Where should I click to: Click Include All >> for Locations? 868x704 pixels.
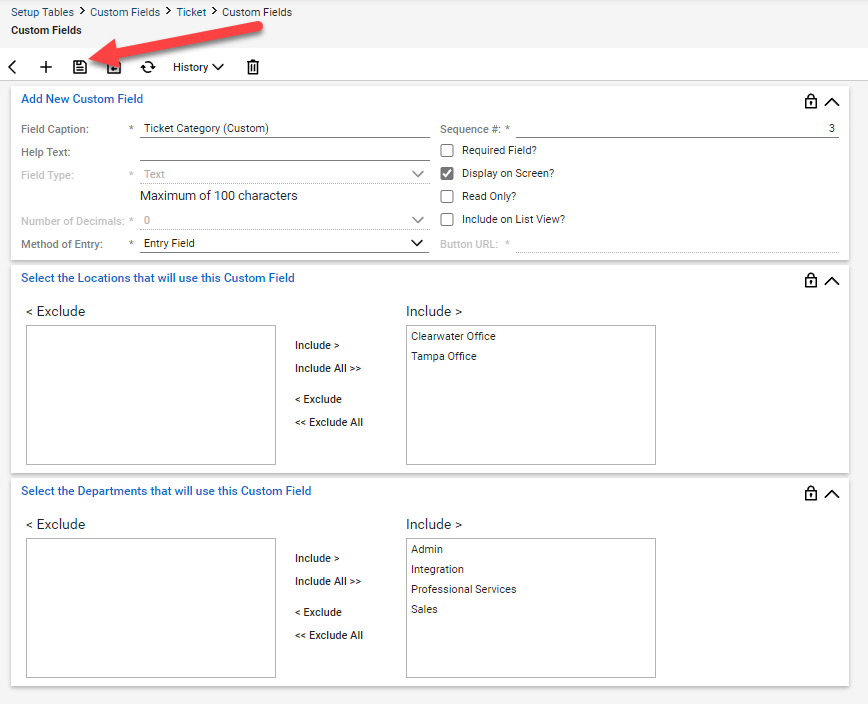point(328,369)
